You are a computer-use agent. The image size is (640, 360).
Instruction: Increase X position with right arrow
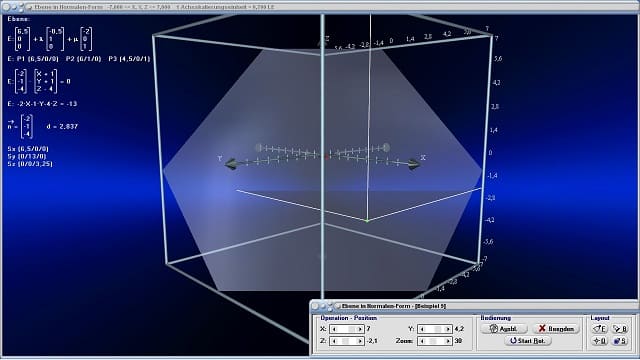(x=360, y=329)
